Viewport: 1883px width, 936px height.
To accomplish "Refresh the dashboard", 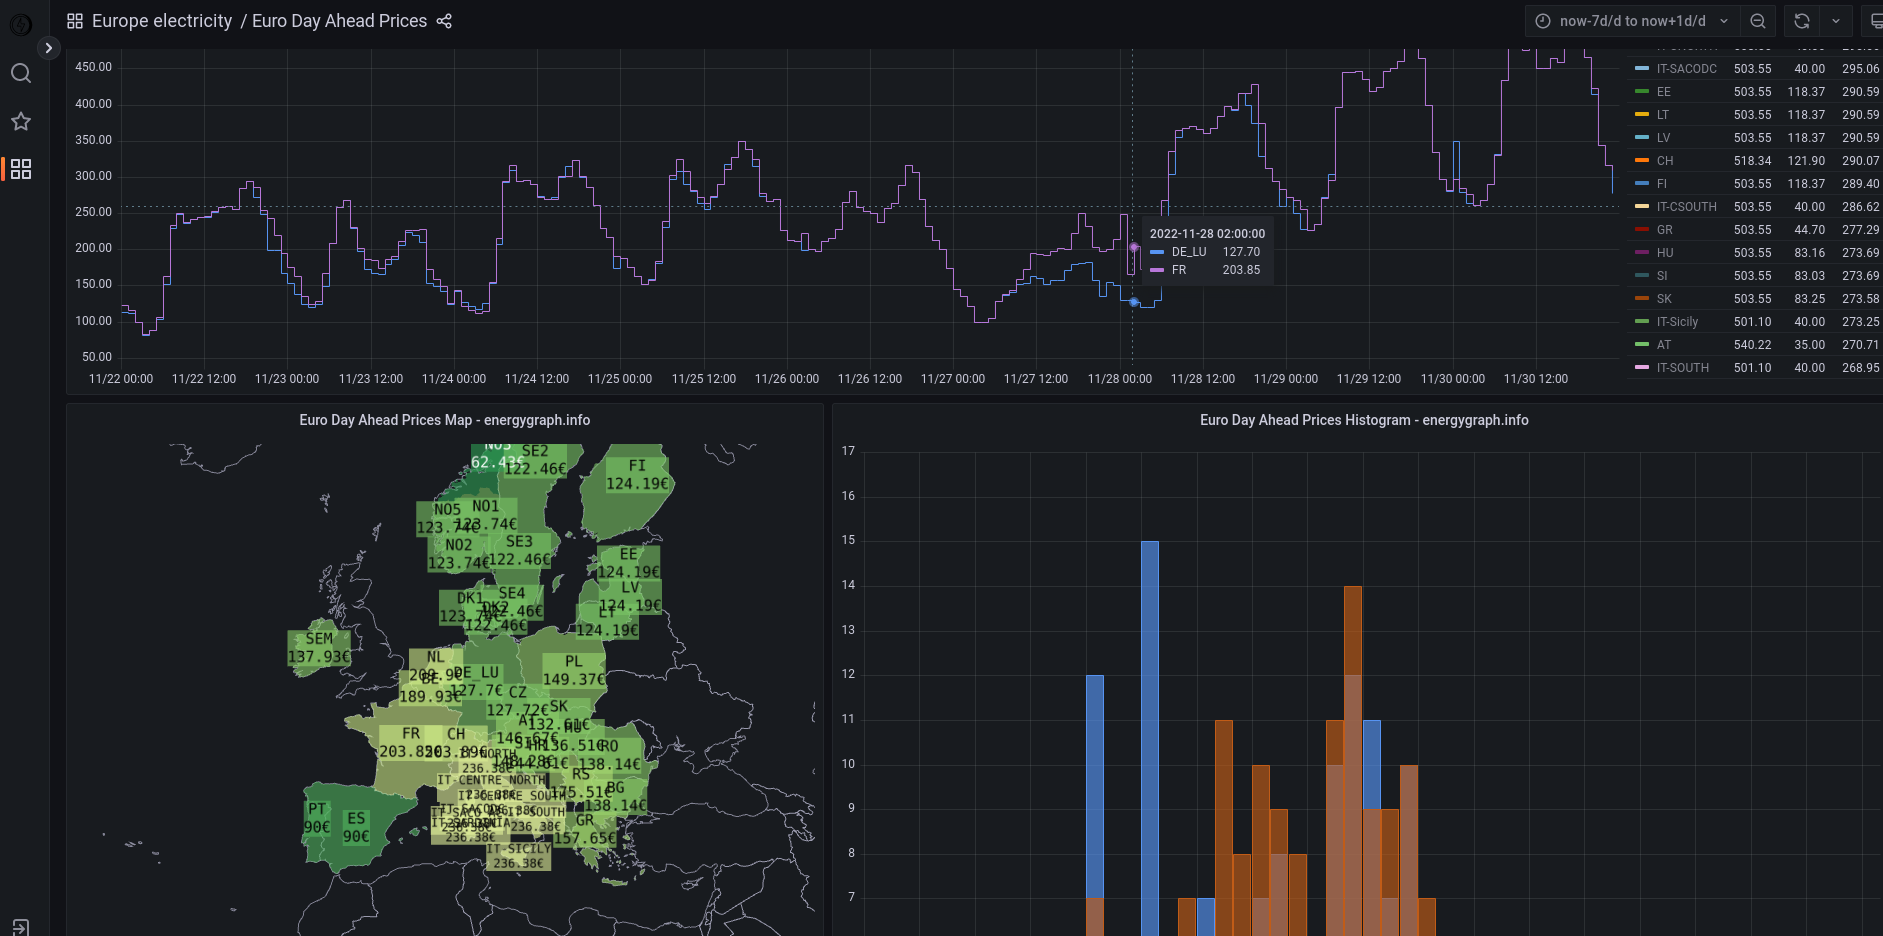I will 1802,21.
